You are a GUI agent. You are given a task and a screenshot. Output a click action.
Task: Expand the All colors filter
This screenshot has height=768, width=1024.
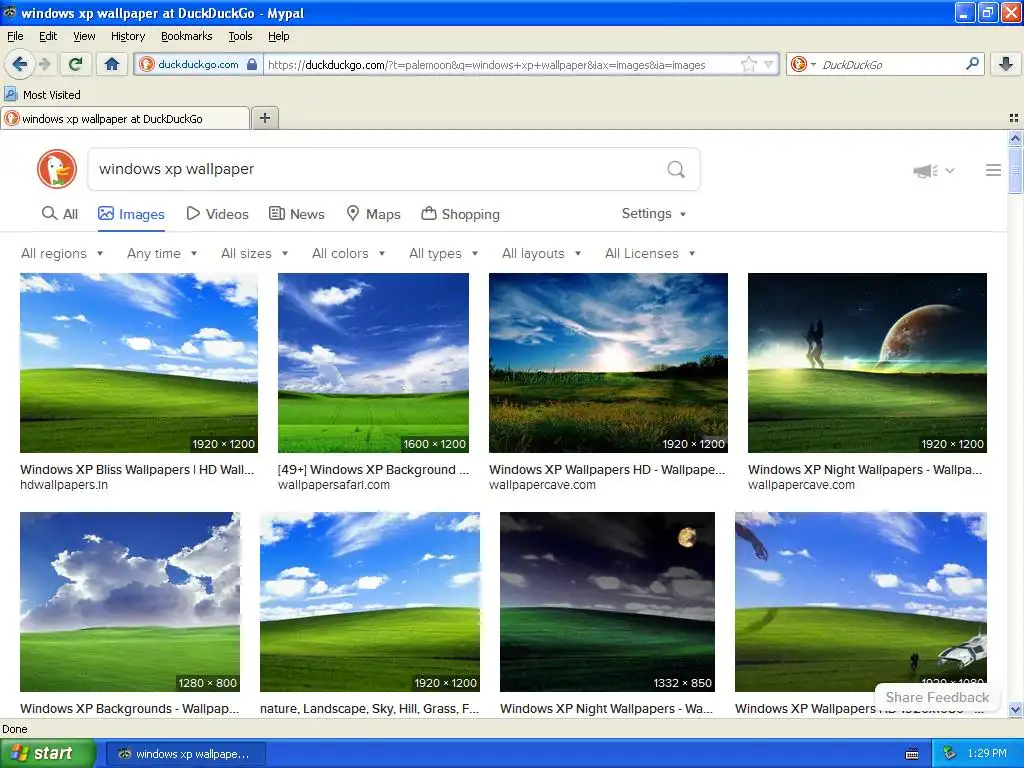349,253
